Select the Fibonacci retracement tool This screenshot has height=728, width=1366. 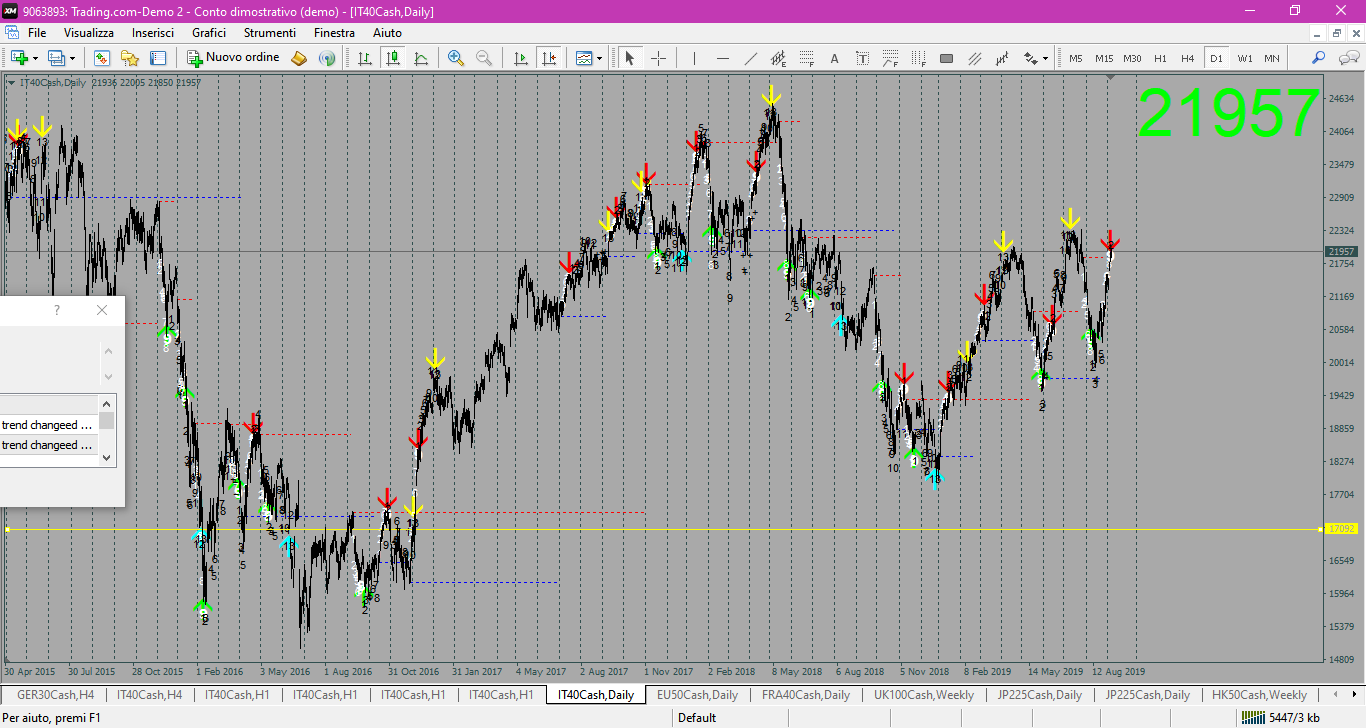[806, 58]
